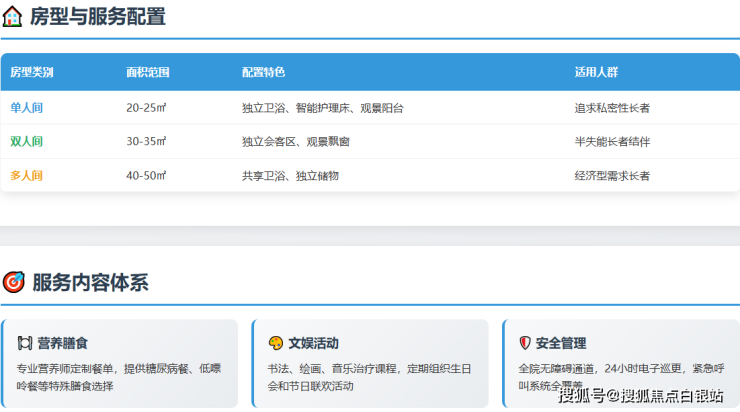This screenshot has height=412, width=740.
Task: Click the 安全管理 shield icon
Action: pos(525,343)
